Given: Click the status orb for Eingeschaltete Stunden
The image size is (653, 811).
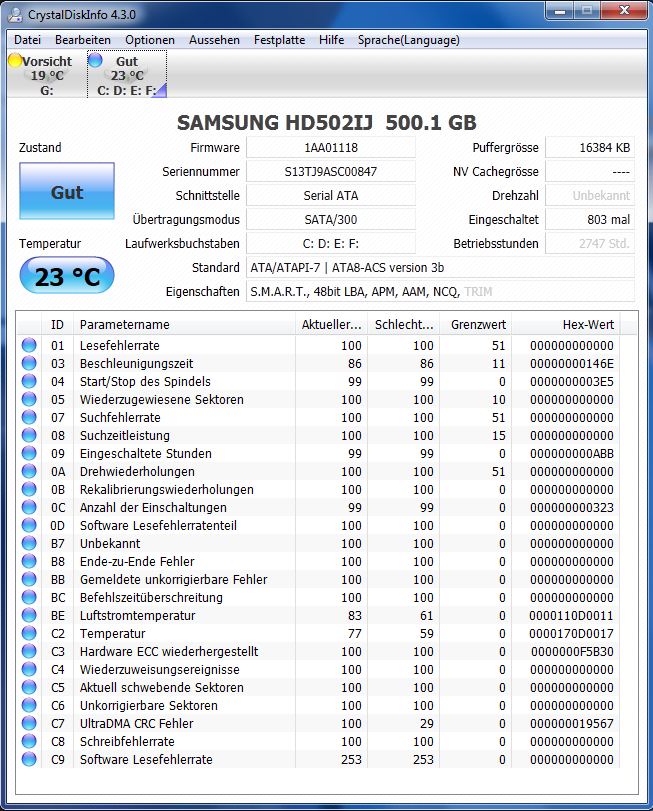Looking at the screenshot, I should (x=29, y=453).
